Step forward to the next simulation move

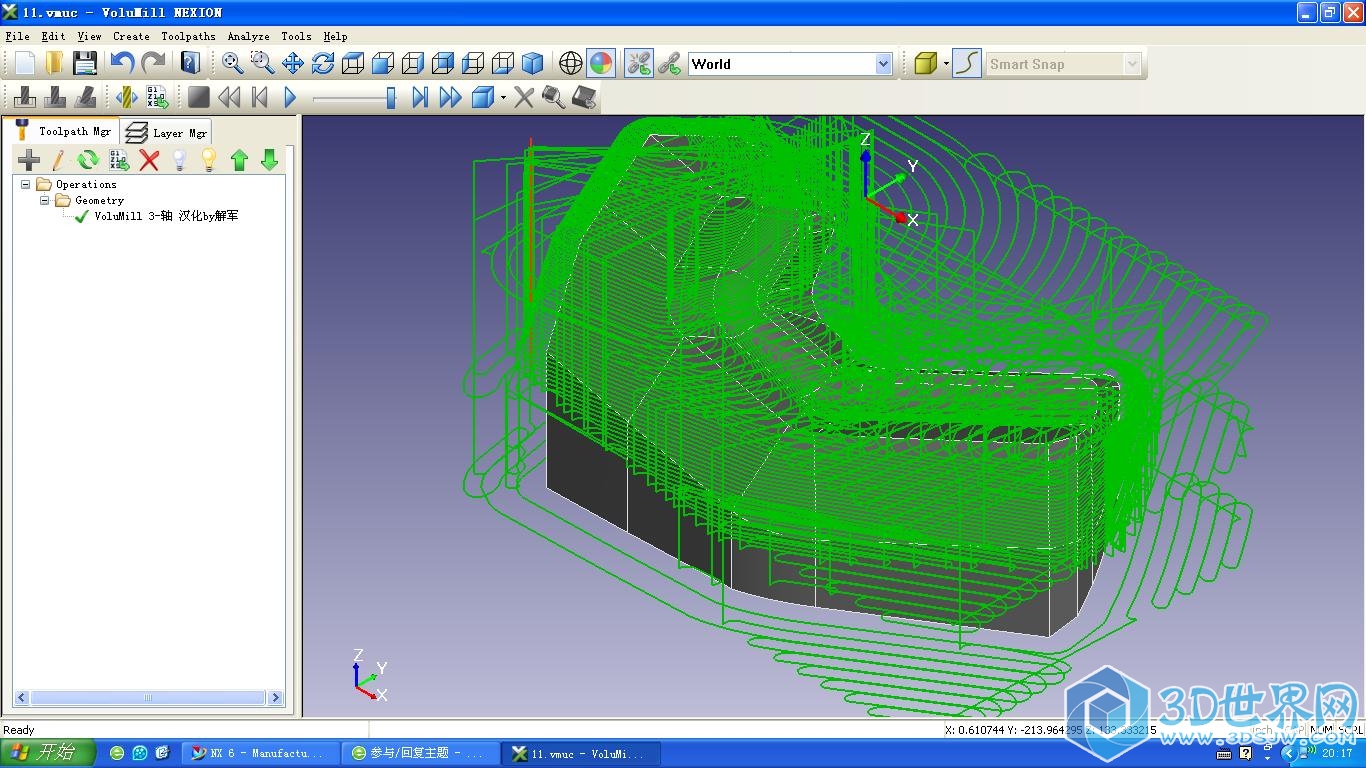420,97
